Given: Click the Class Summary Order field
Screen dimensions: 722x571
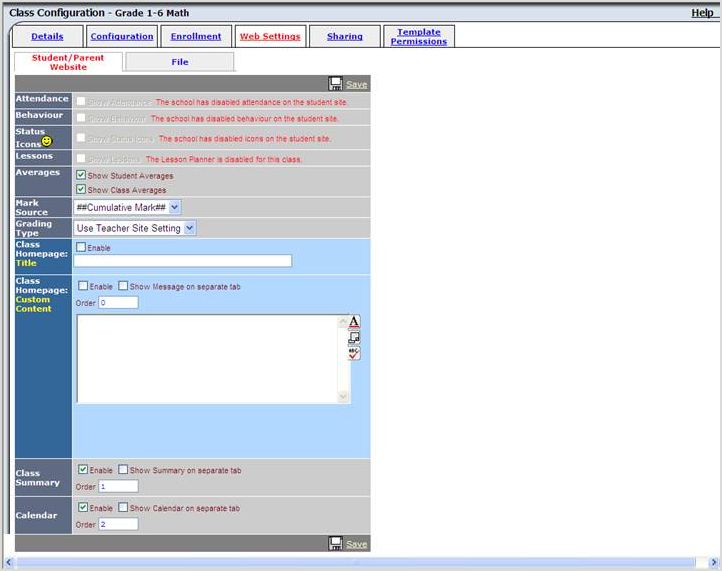Looking at the screenshot, I should 118,486.
